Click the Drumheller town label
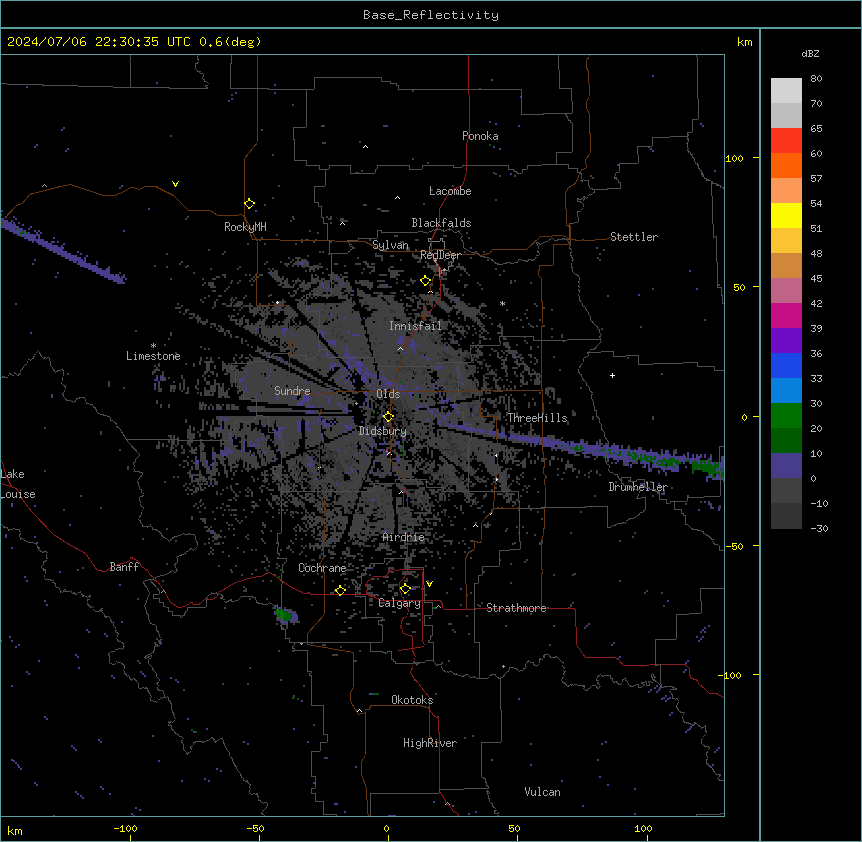 (638, 487)
